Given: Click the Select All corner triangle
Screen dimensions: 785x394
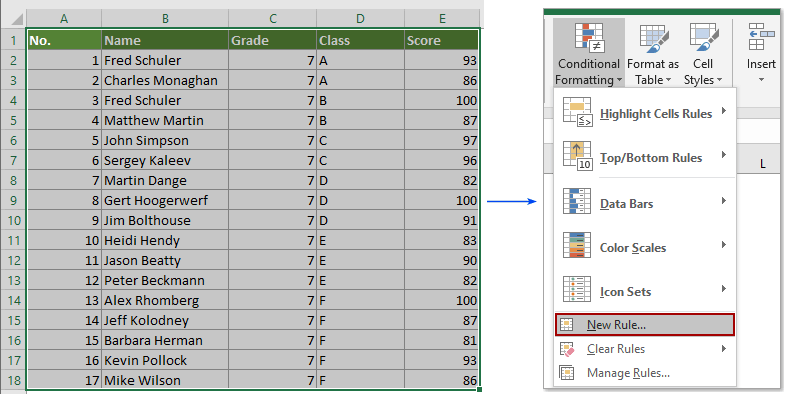Looking at the screenshot, I should pyautogui.click(x=16, y=19).
